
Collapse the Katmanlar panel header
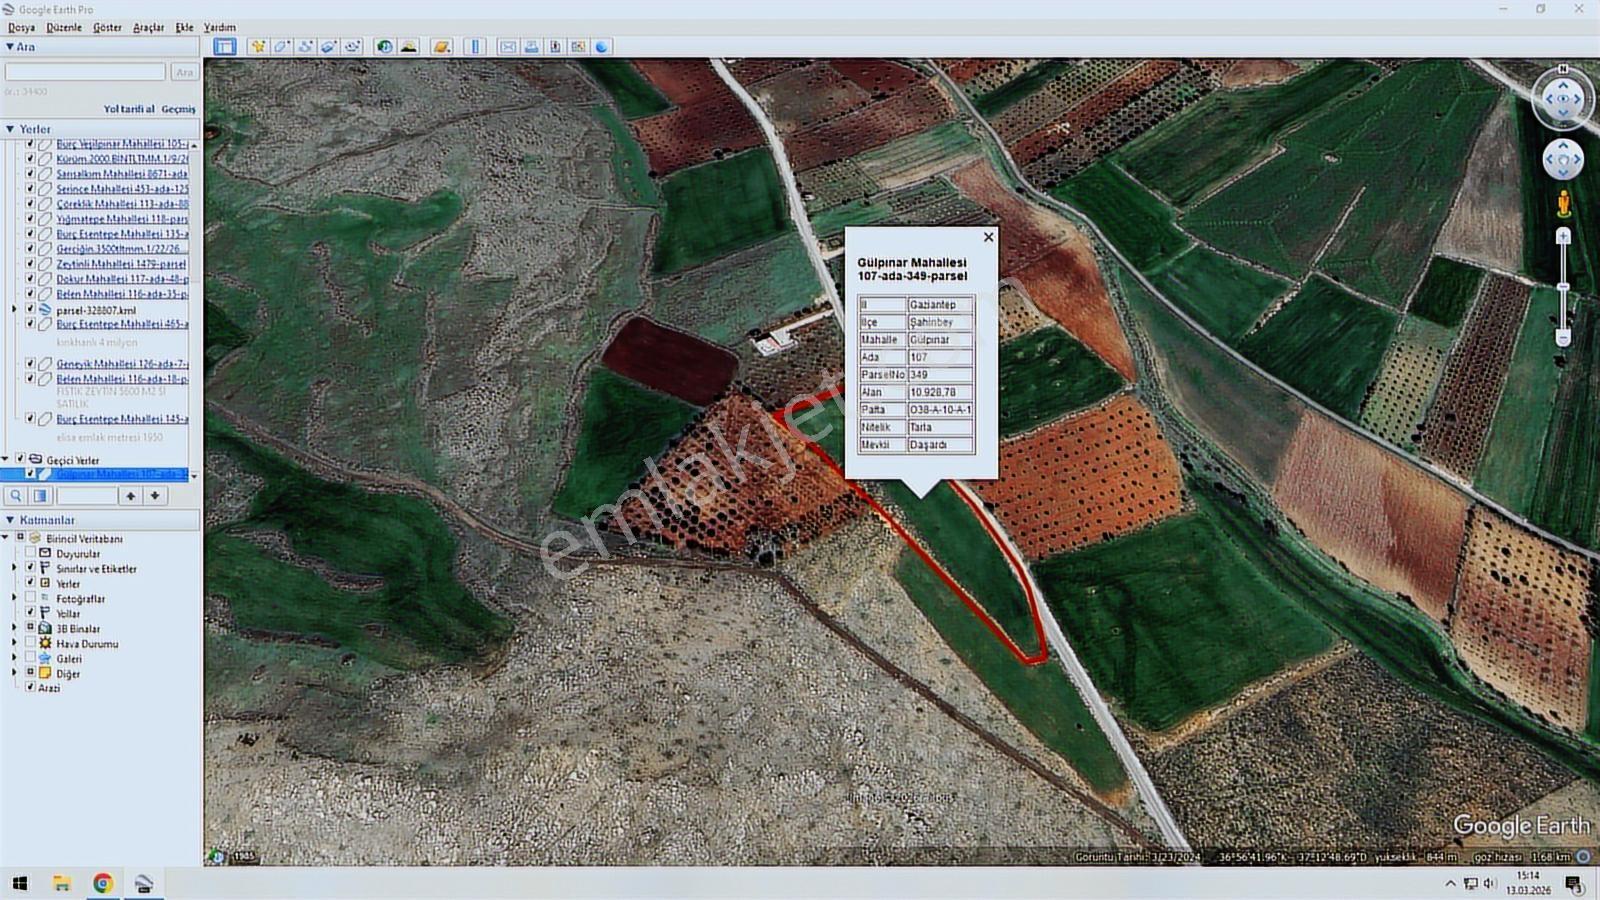[x=10, y=520]
